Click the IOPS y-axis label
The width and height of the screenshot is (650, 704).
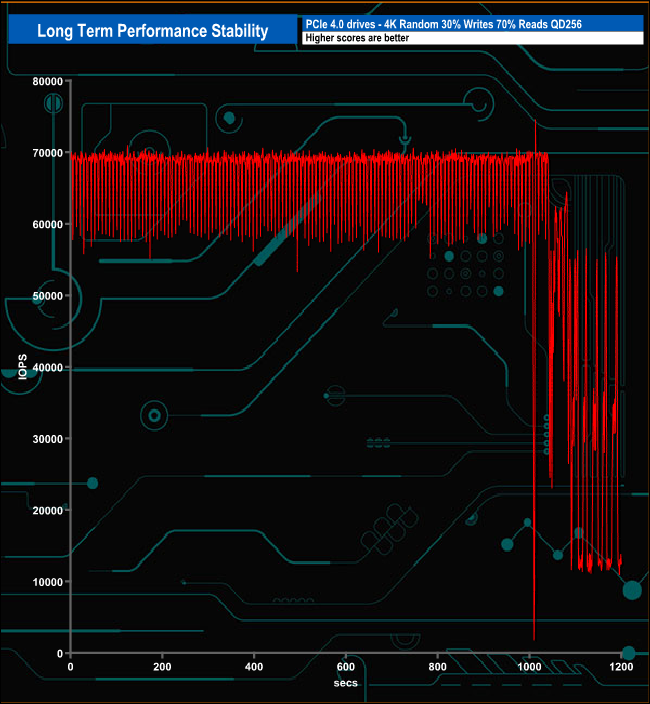(x=22, y=367)
